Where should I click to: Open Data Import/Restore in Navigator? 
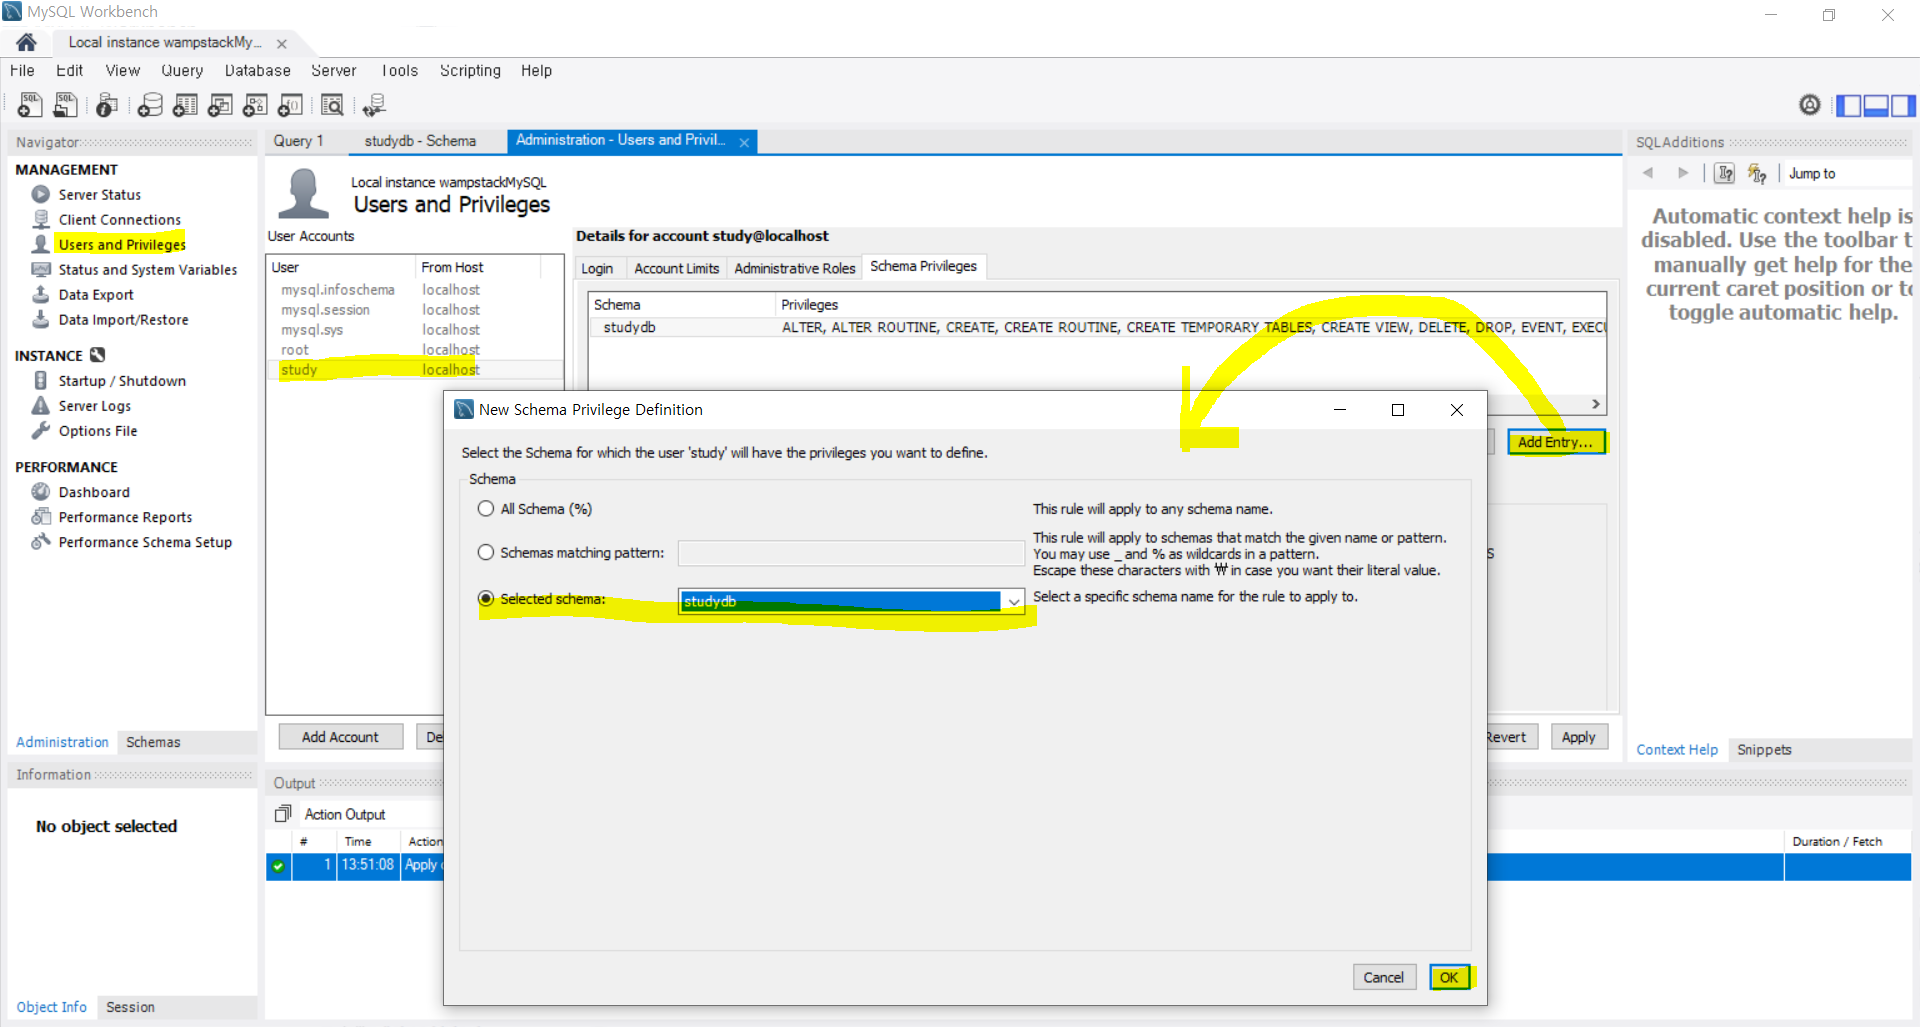pyautogui.click(x=123, y=320)
